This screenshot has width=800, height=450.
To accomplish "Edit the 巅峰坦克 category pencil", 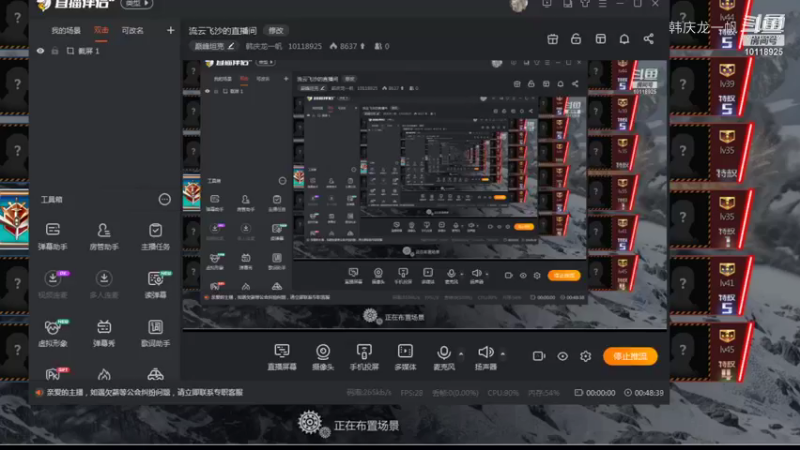I will pyautogui.click(x=231, y=46).
